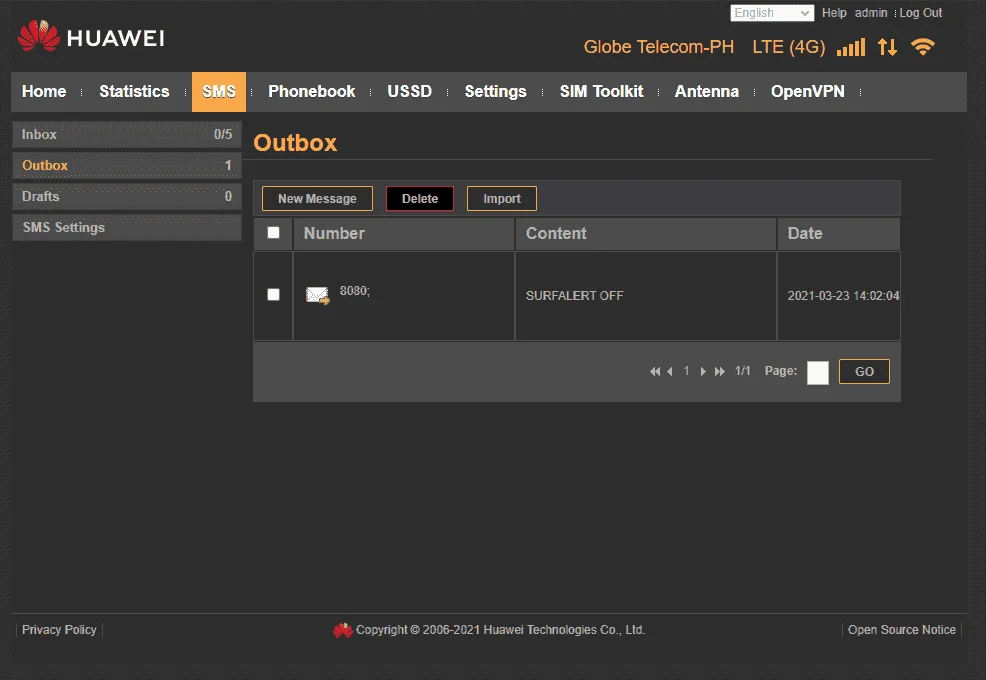
Task: Switch to Statistics tab
Action: click(134, 91)
